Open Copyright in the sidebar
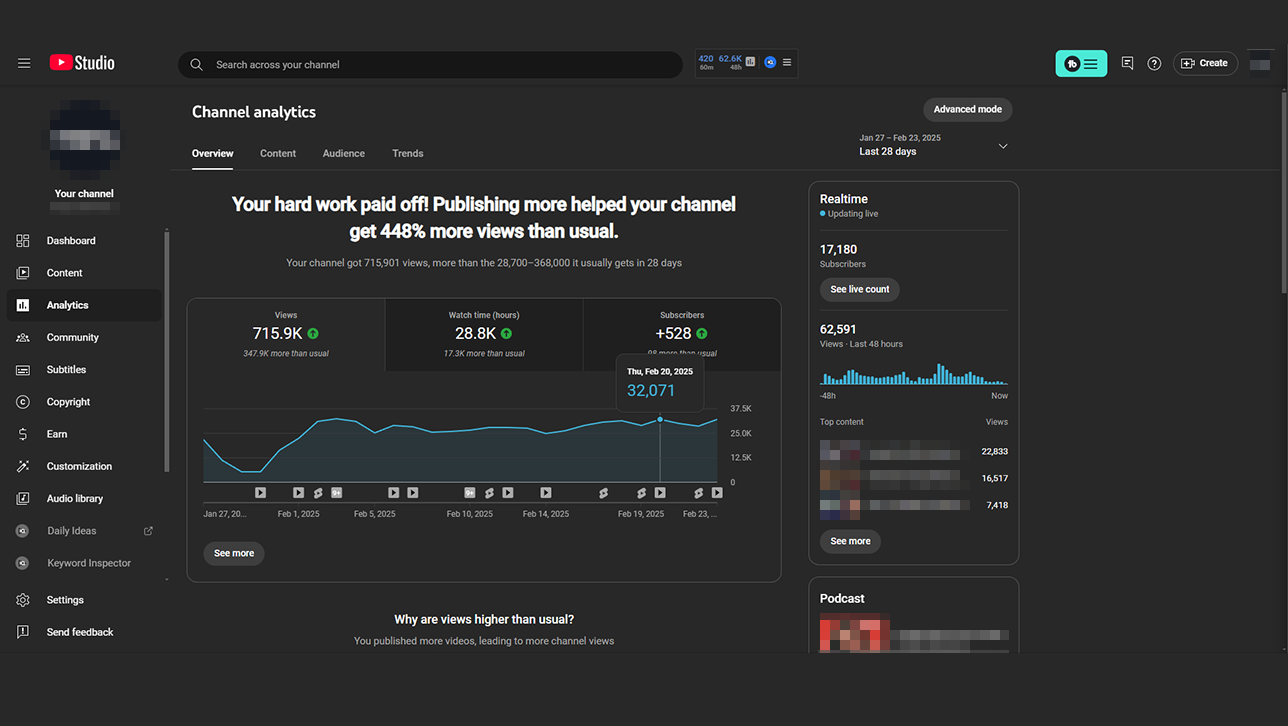Viewport: 1288px width, 726px height. (84, 402)
